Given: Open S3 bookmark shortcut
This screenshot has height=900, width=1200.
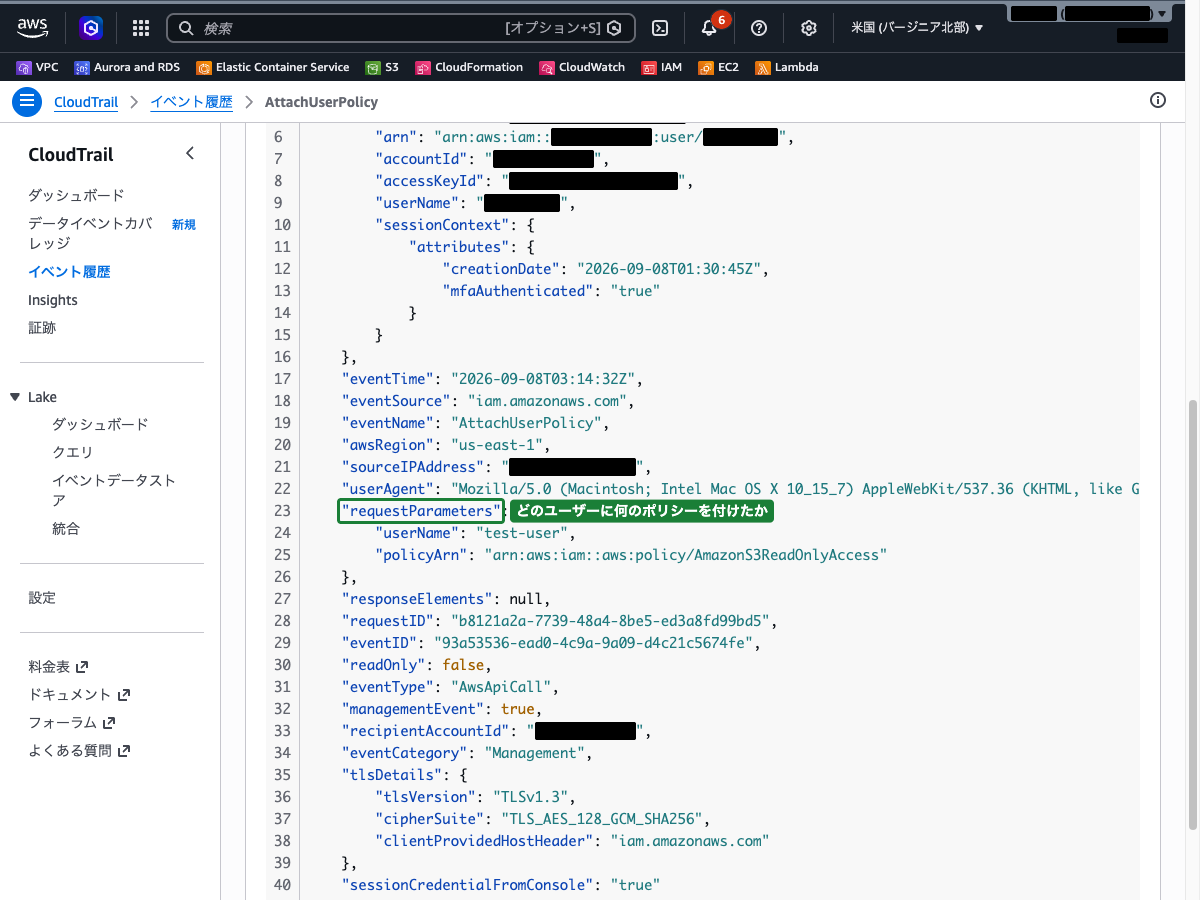Looking at the screenshot, I should [383, 67].
